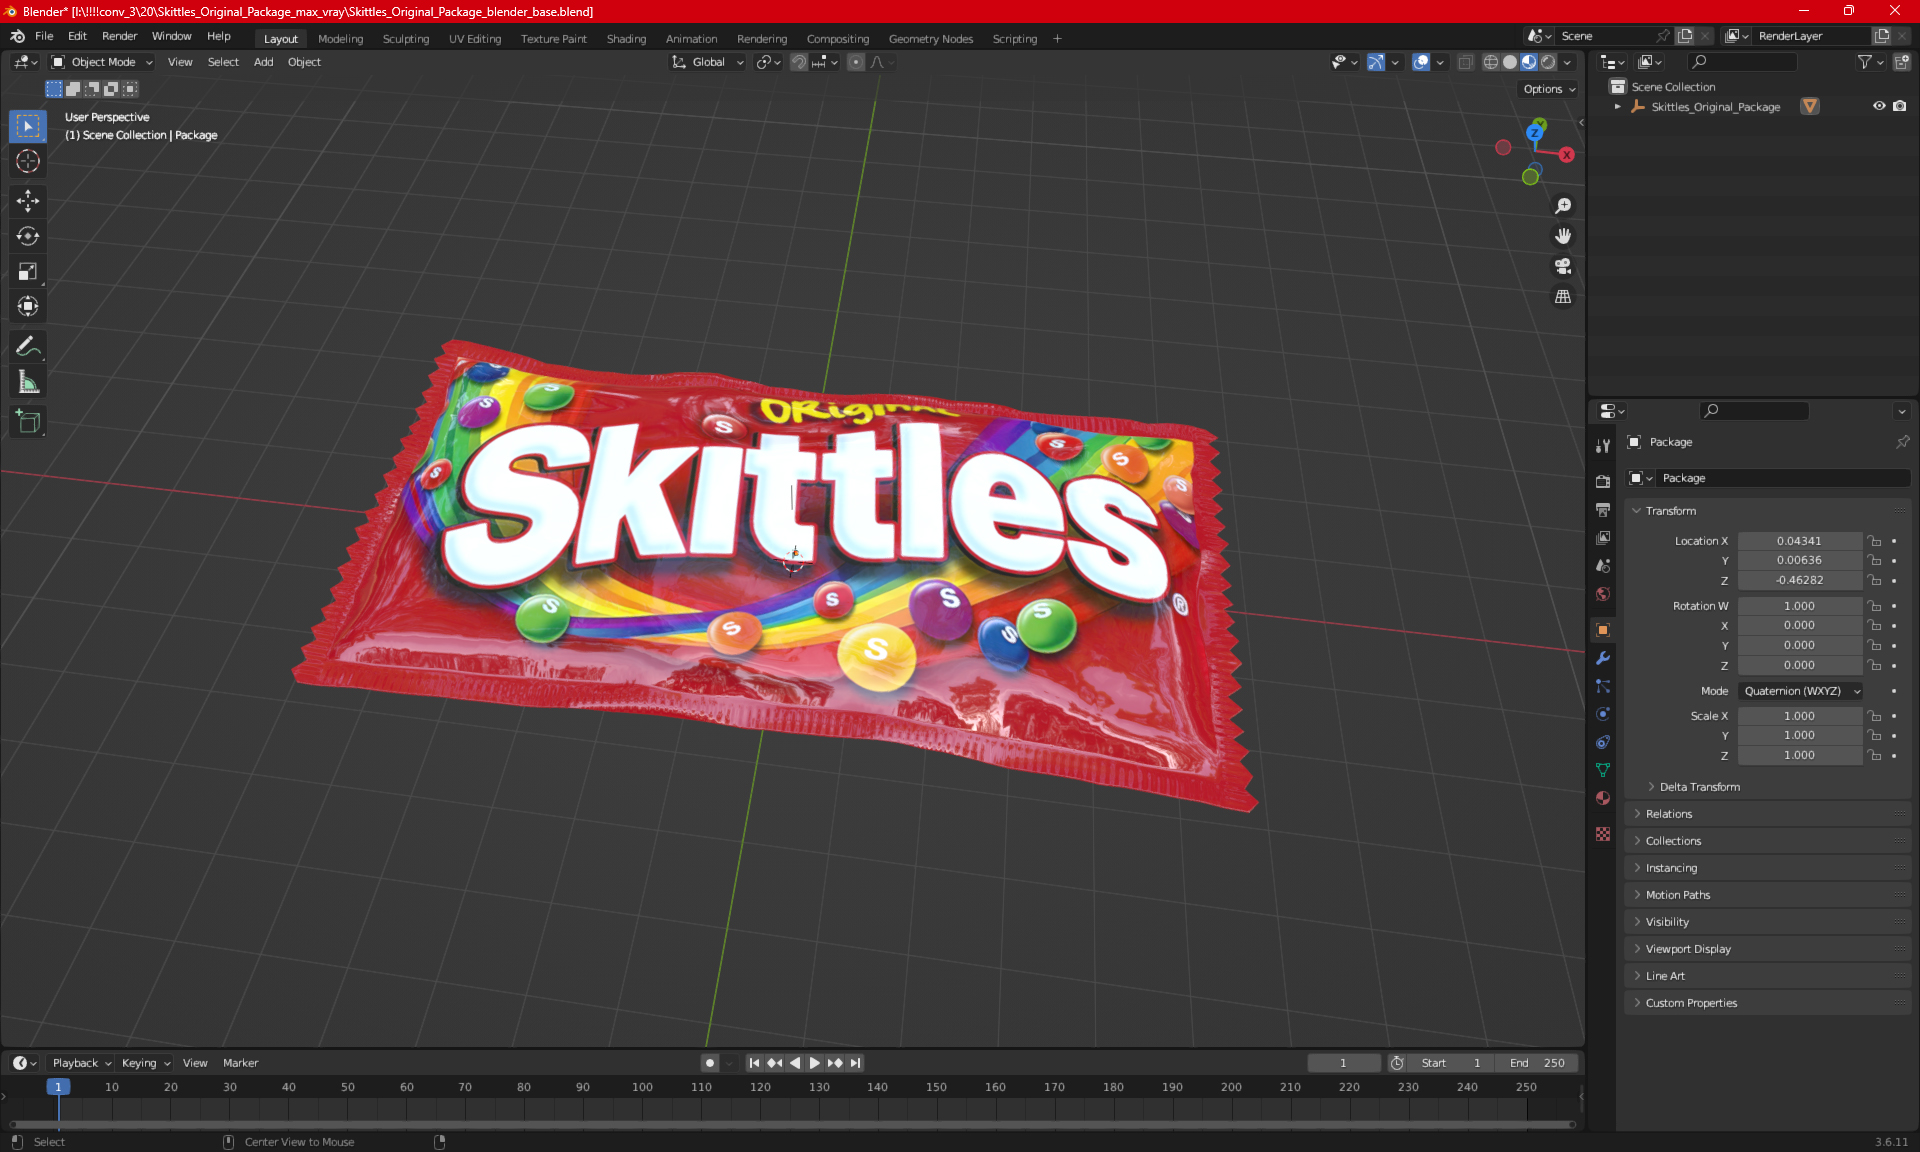Switch to rendered viewport shading
The image size is (1920, 1152).
click(1548, 62)
